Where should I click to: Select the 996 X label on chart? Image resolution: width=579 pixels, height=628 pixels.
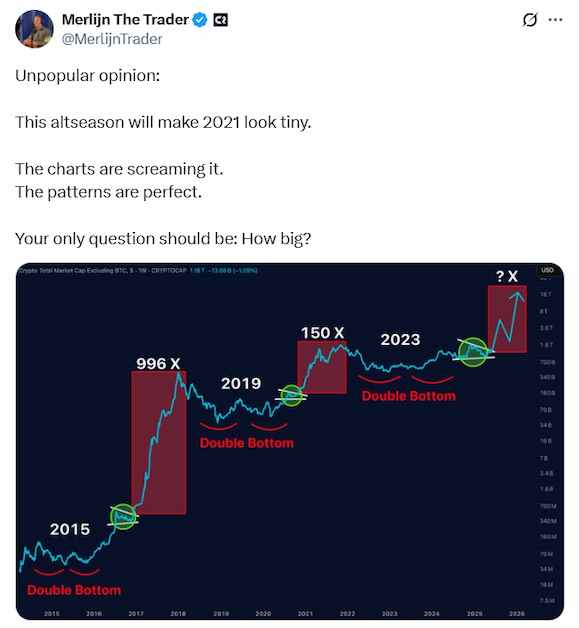tap(158, 364)
